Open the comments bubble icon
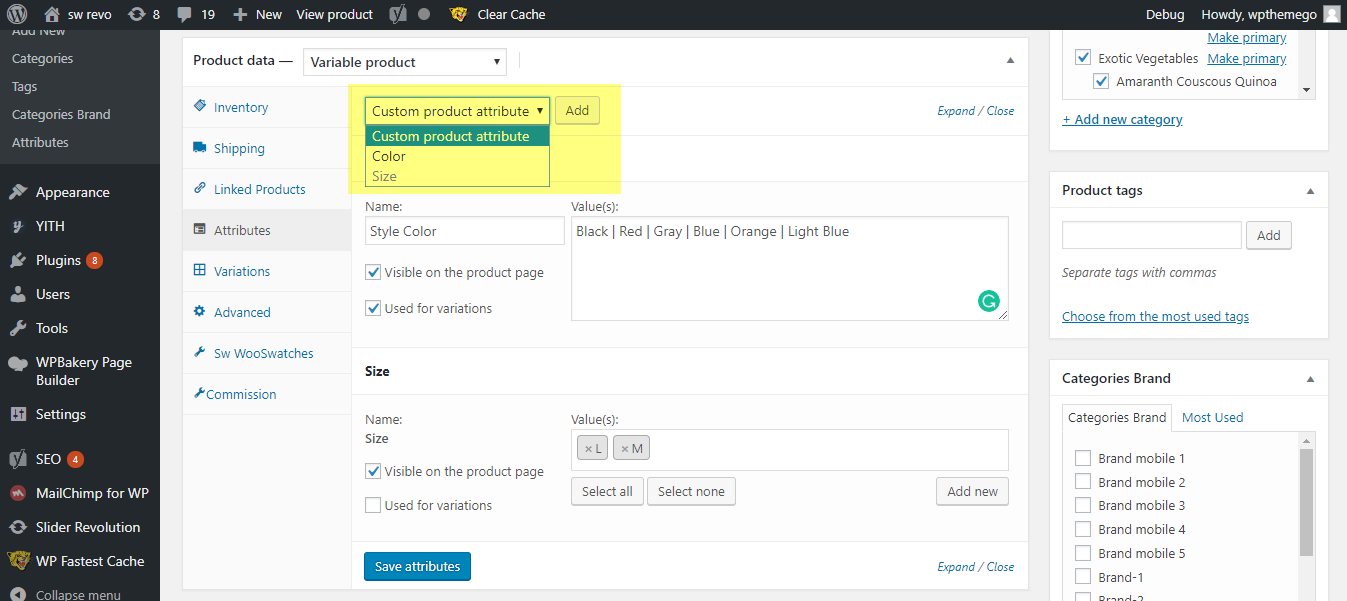The image size is (1347, 601). 183,14
